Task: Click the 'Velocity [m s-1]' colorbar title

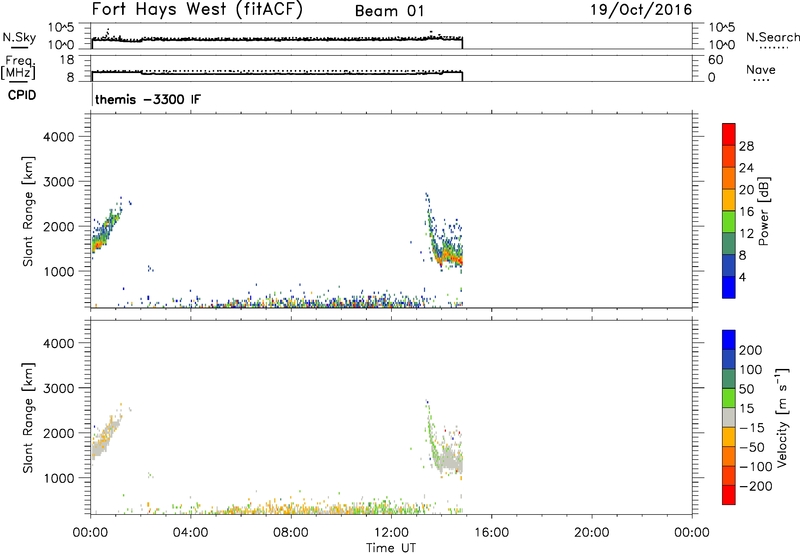Action: [x=782, y=417]
